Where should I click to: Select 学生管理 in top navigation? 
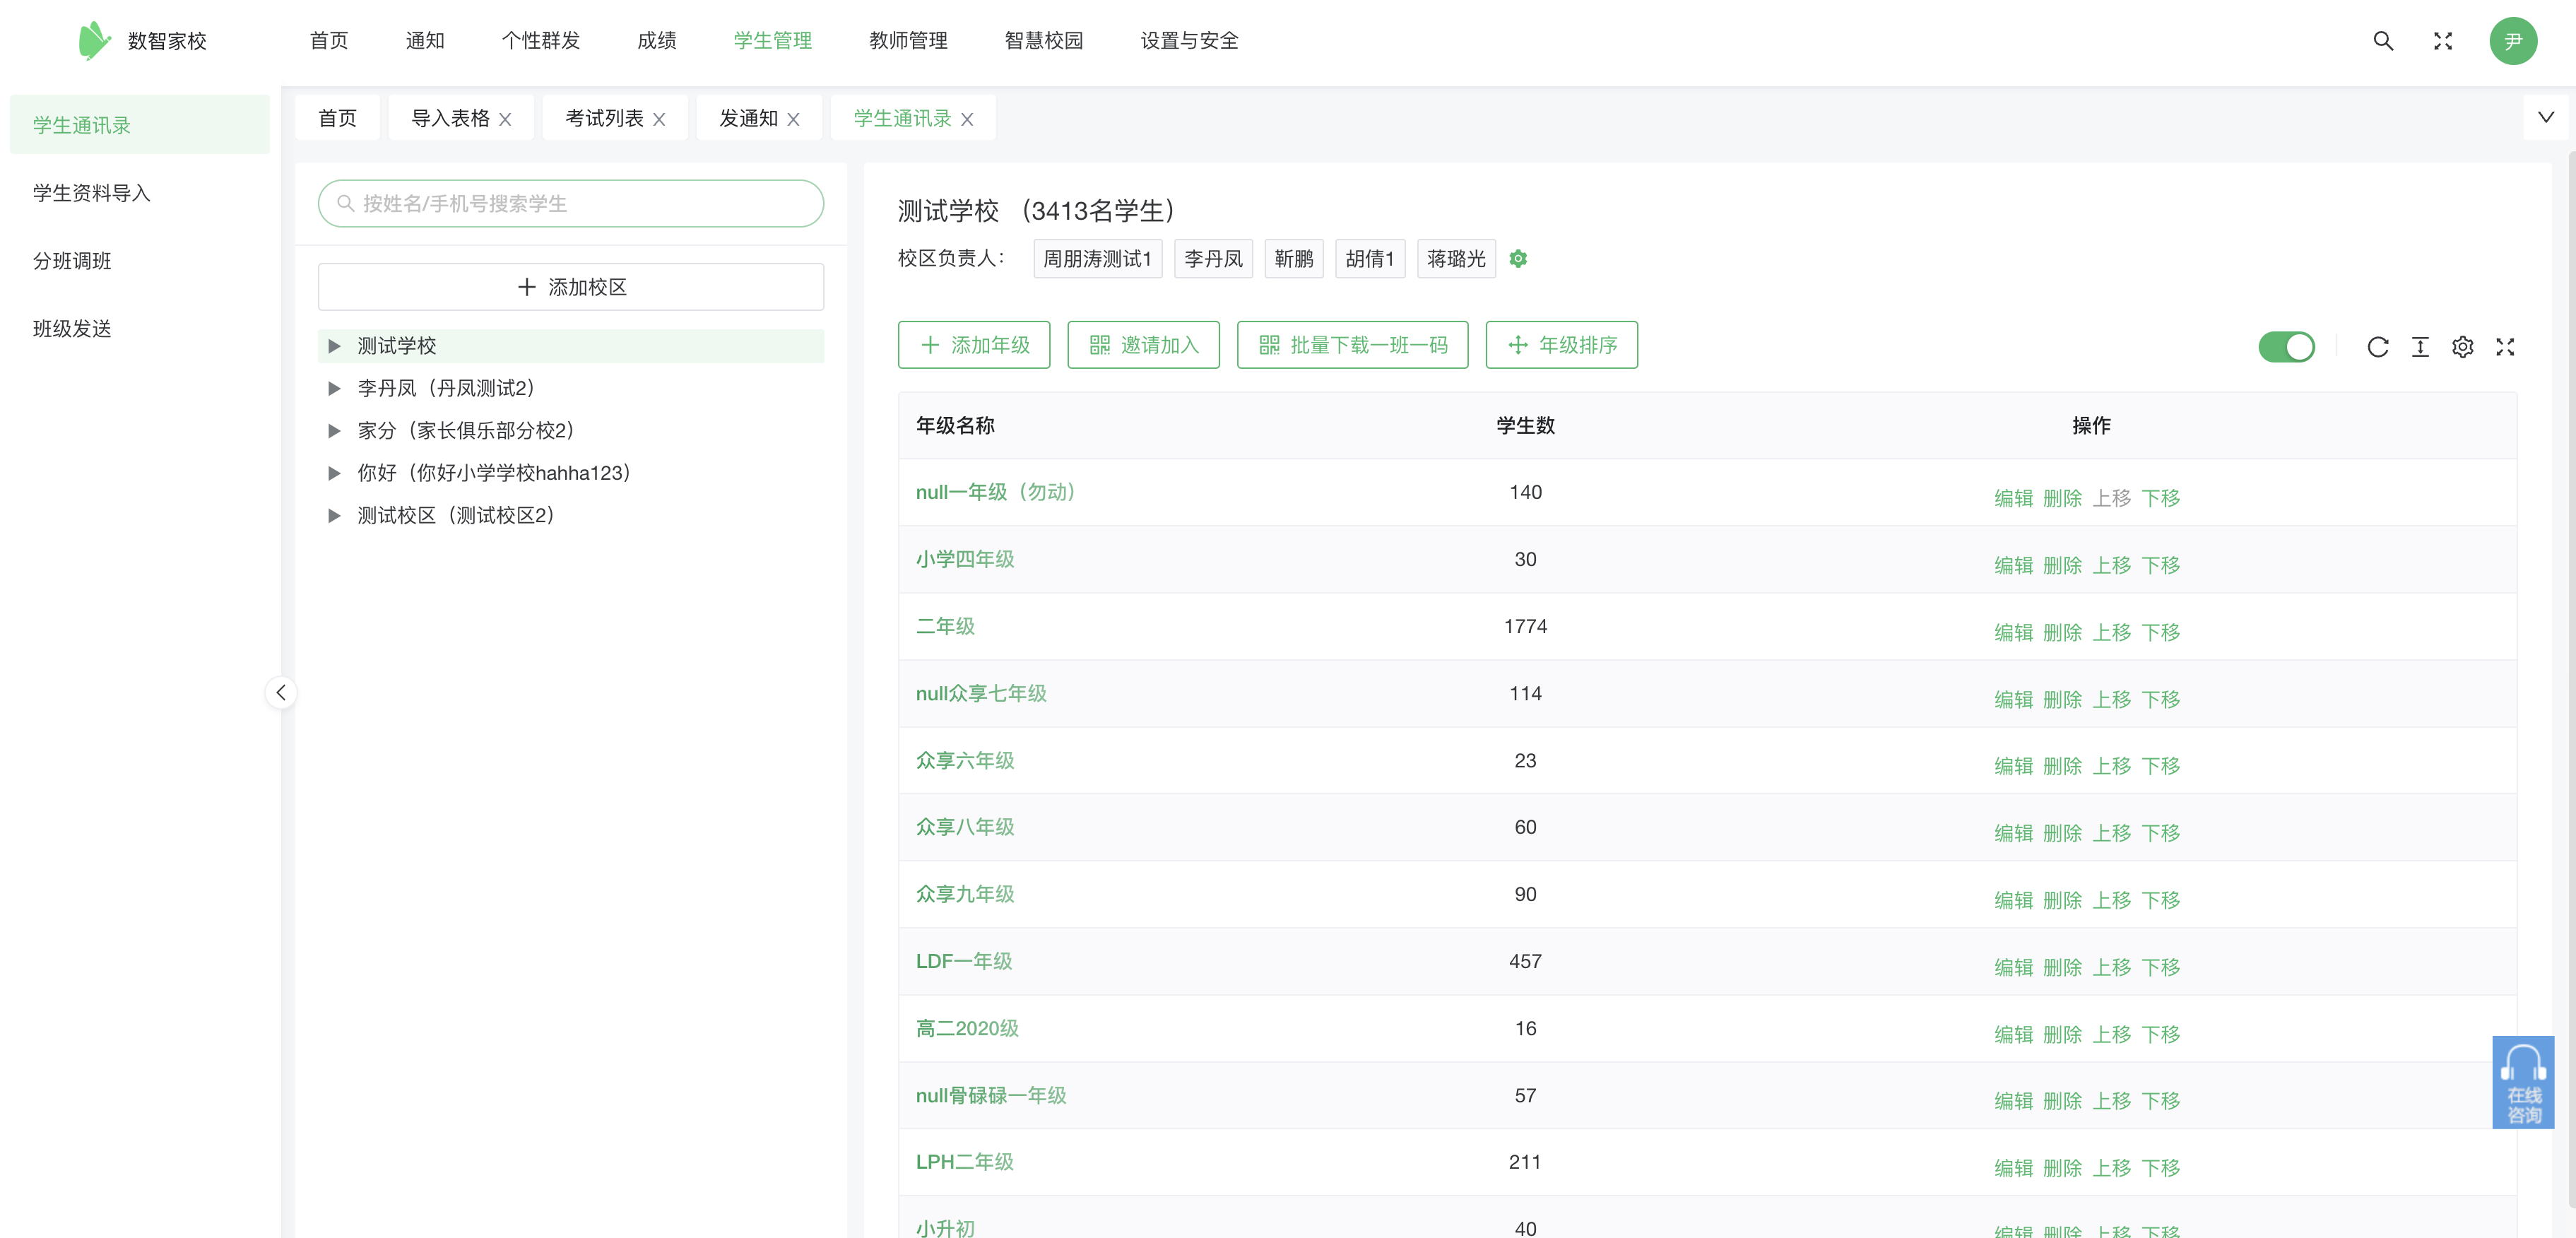tap(773, 41)
